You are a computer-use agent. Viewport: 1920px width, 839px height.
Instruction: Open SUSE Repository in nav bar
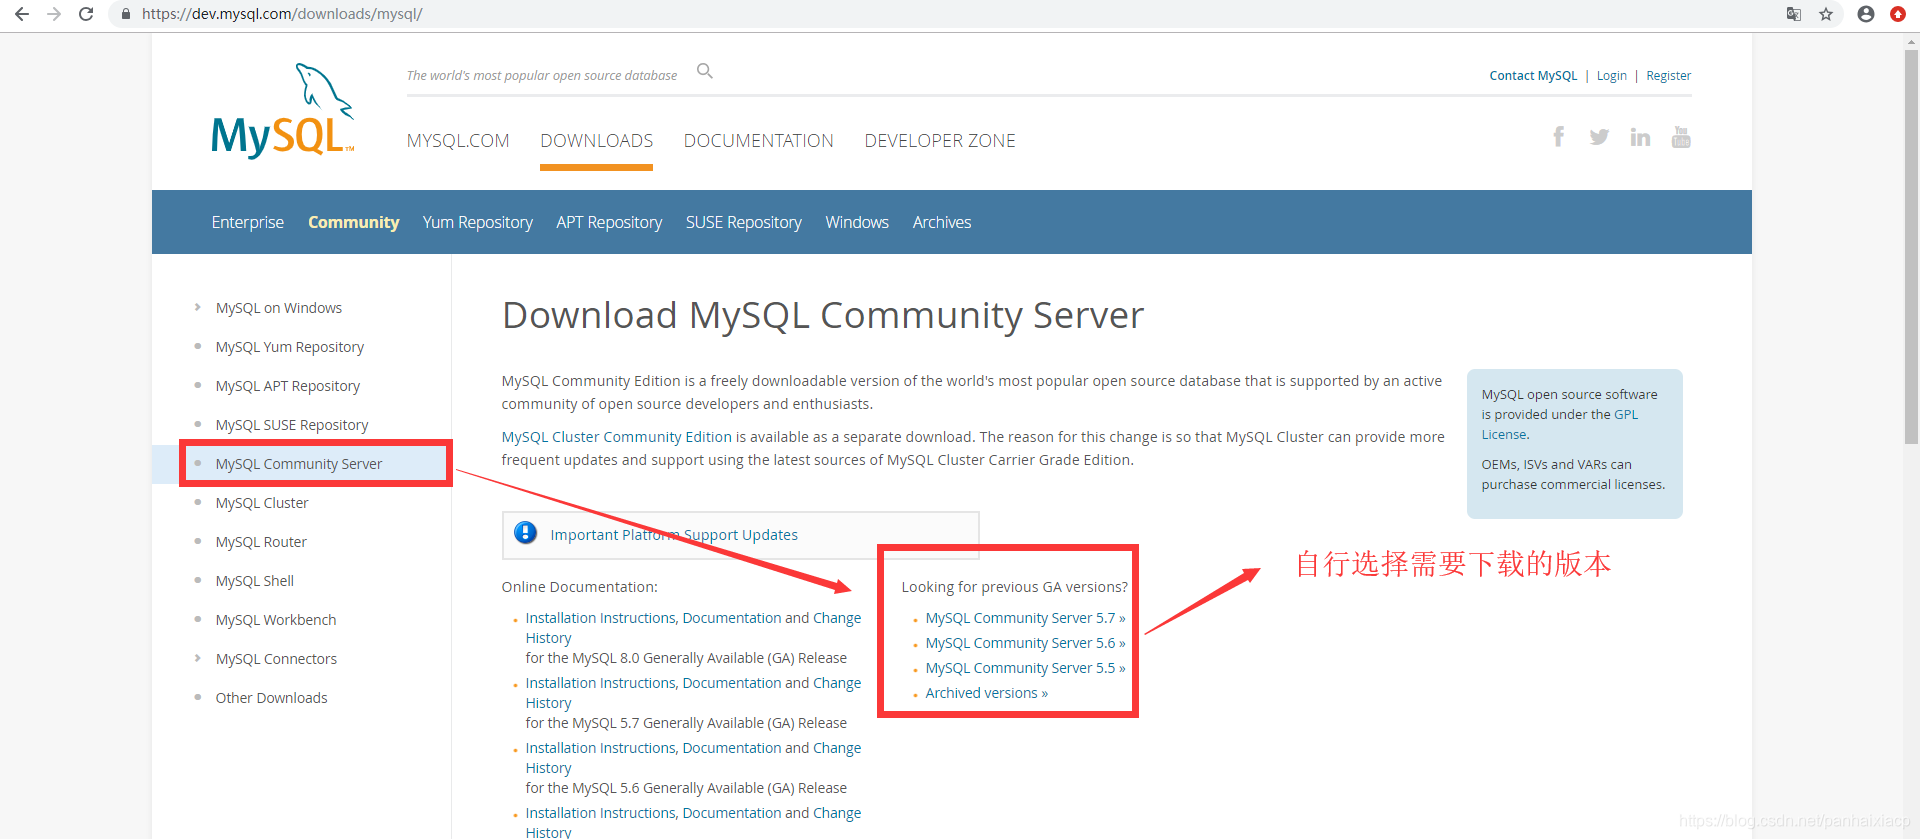pyautogui.click(x=743, y=222)
